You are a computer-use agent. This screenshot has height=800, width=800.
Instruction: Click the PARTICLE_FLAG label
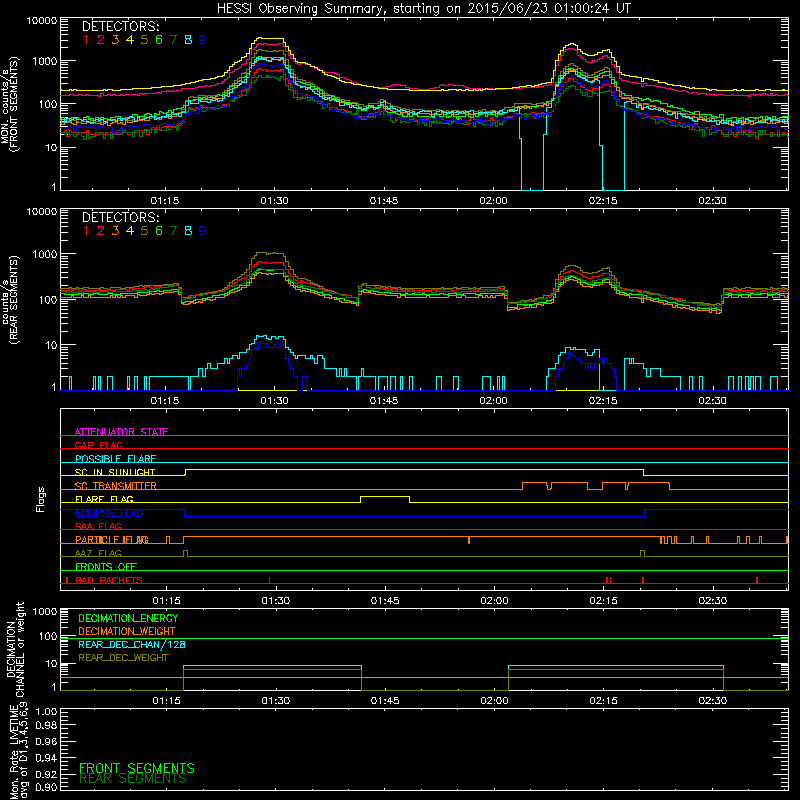112,539
